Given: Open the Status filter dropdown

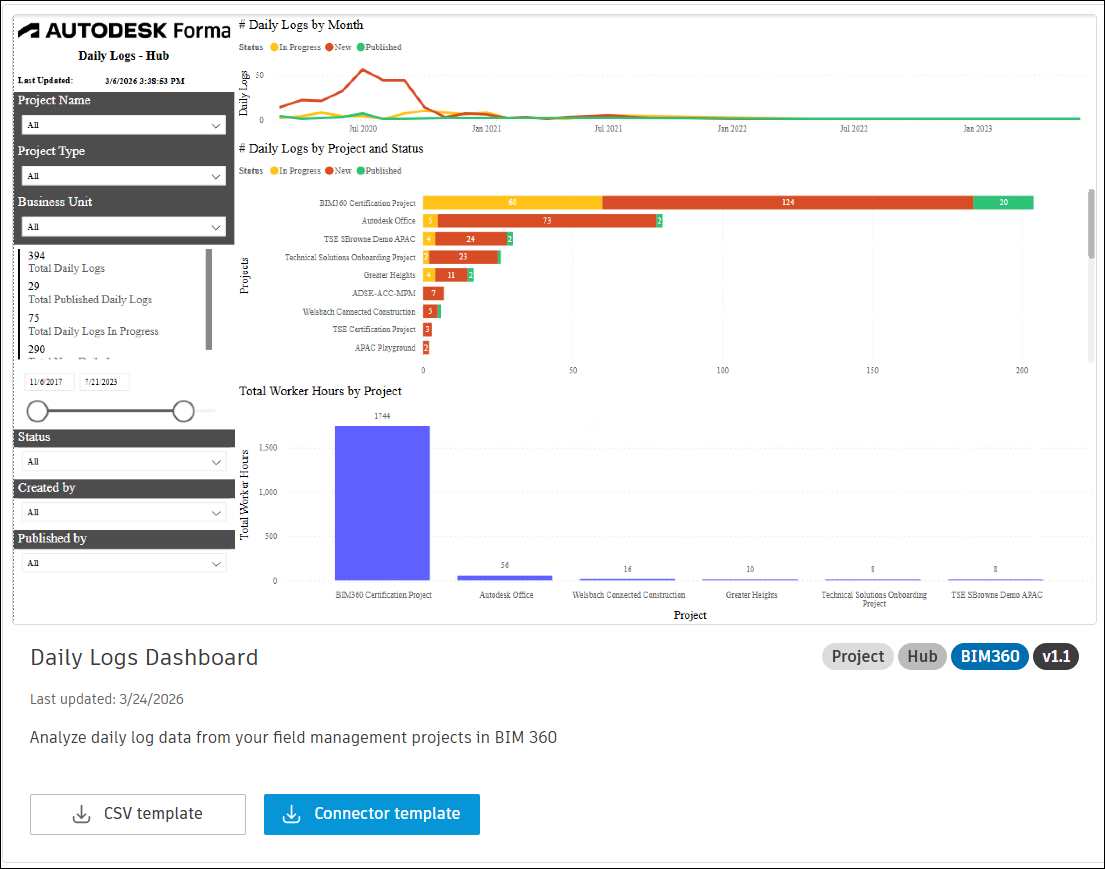Looking at the screenshot, I should [124, 462].
